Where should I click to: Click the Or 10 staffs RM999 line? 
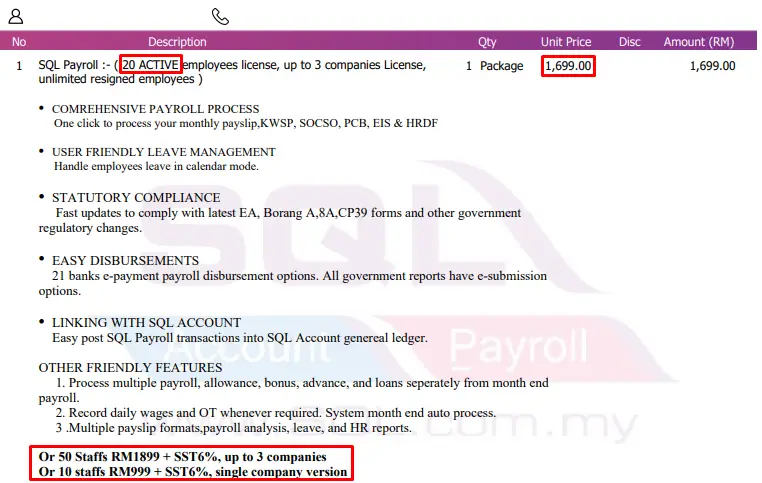[193, 472]
